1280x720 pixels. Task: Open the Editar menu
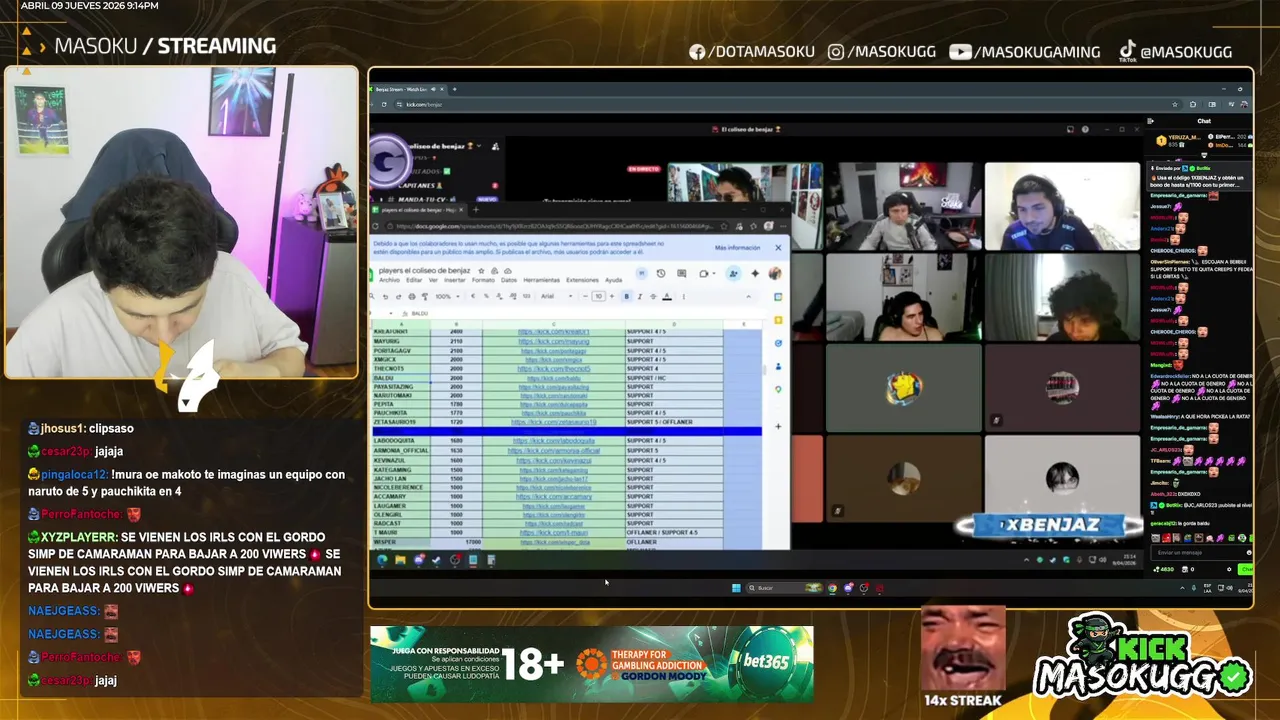[x=414, y=280]
